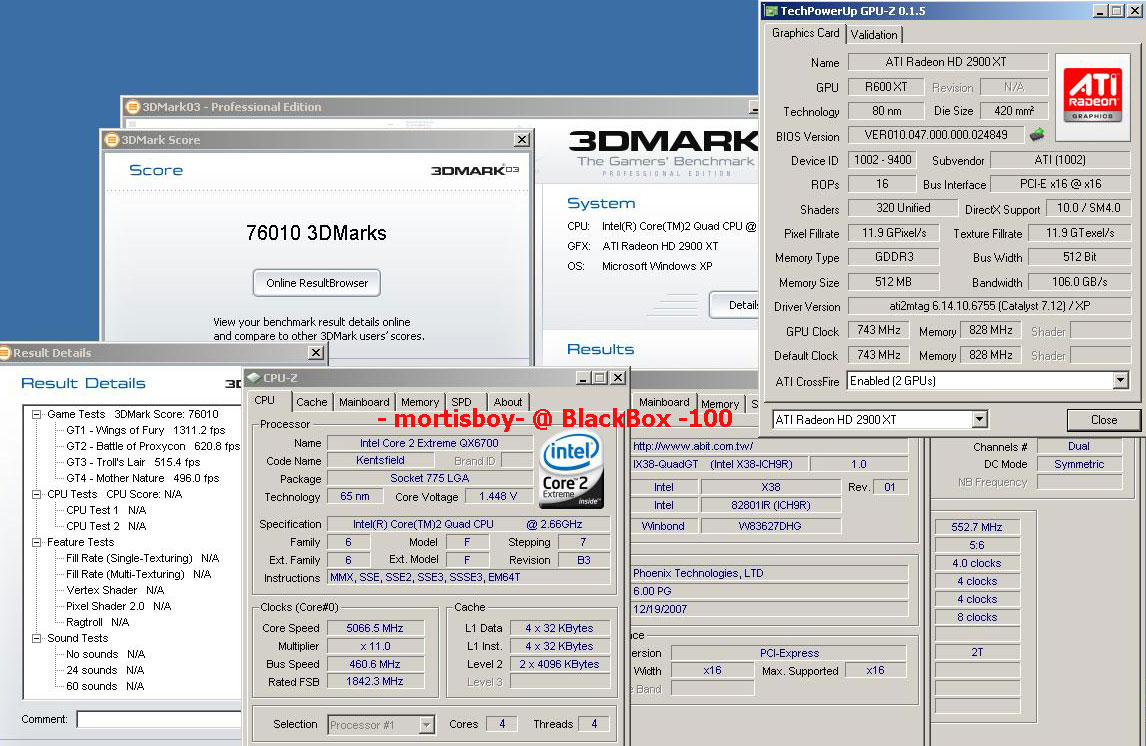1146x746 pixels.
Task: Open the abit.com.tw link
Action: click(x=693, y=446)
